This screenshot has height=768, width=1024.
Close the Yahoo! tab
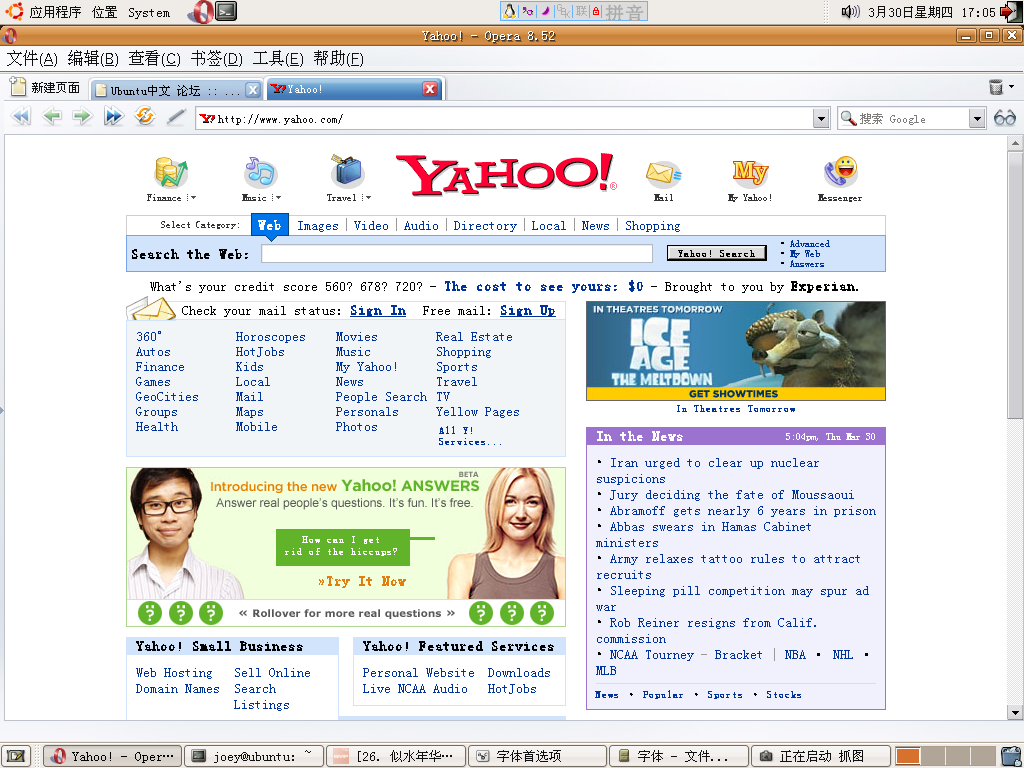pos(430,89)
